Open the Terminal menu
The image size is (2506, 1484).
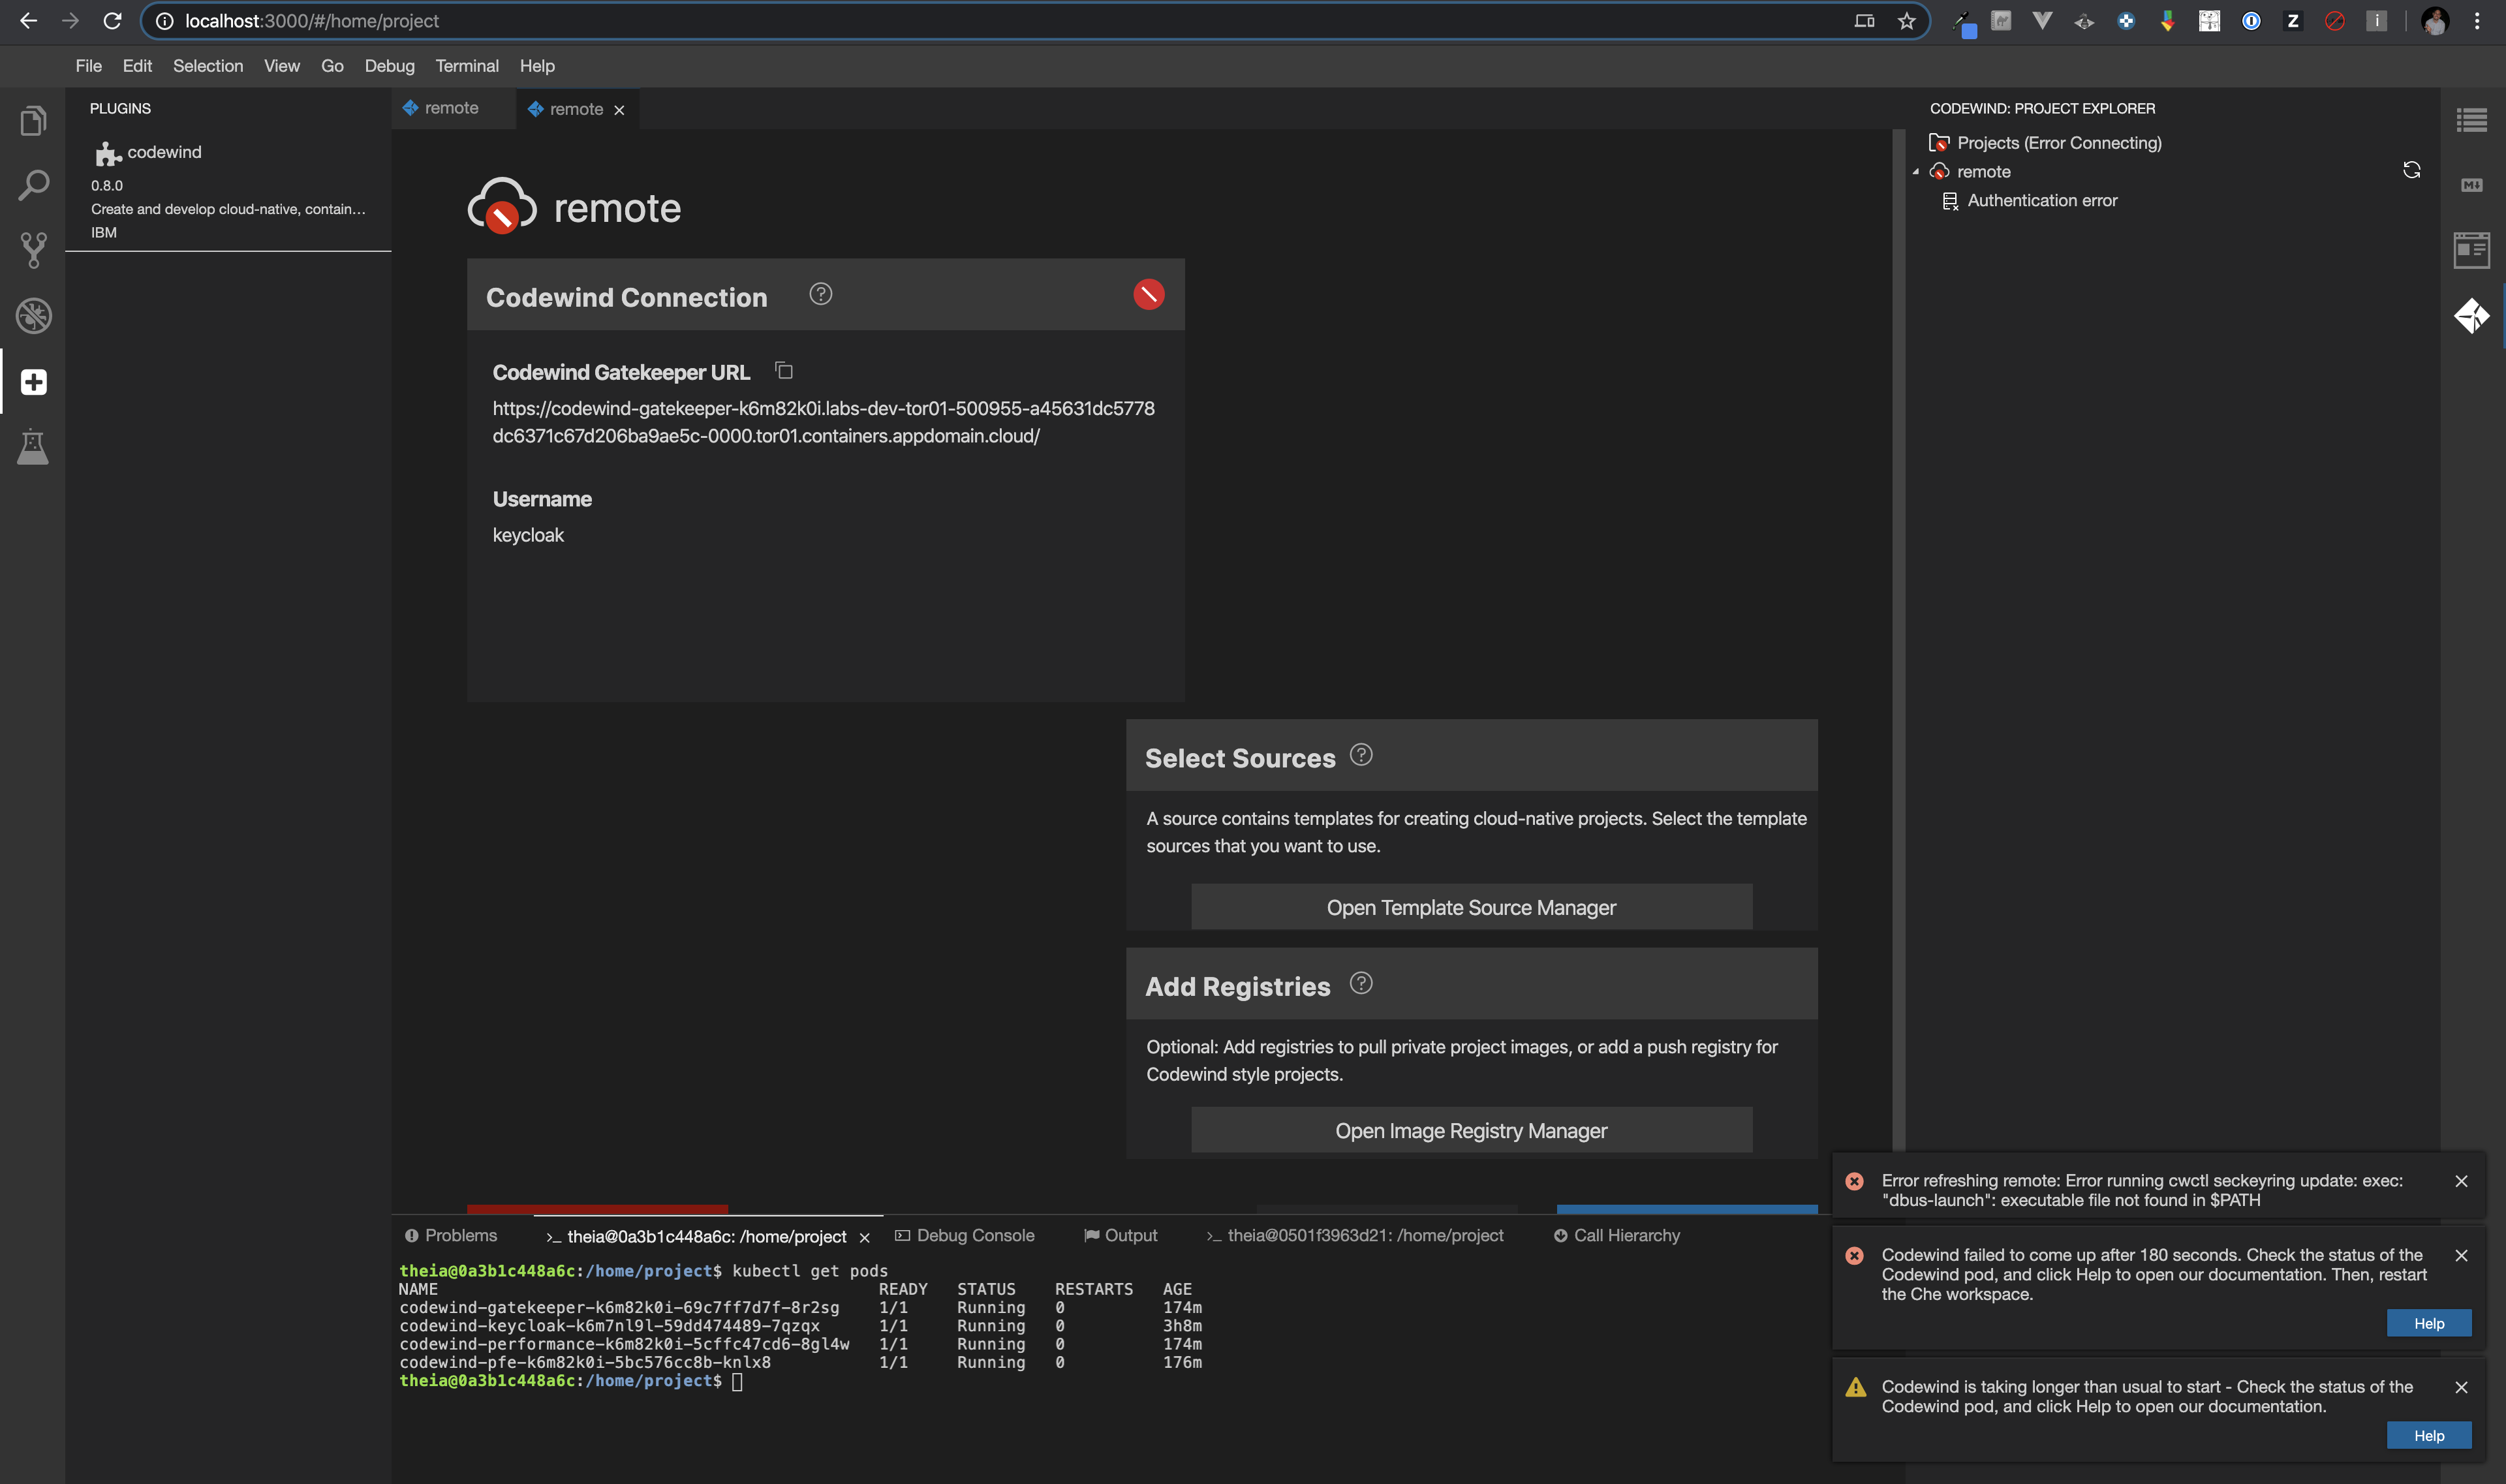click(x=466, y=65)
